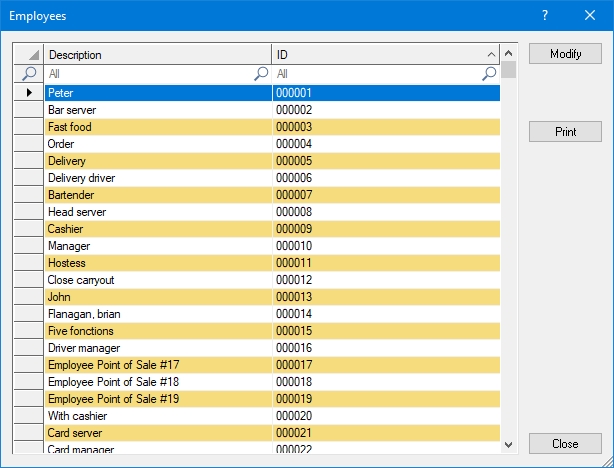Click the row selector beside Cashier

[29, 229]
